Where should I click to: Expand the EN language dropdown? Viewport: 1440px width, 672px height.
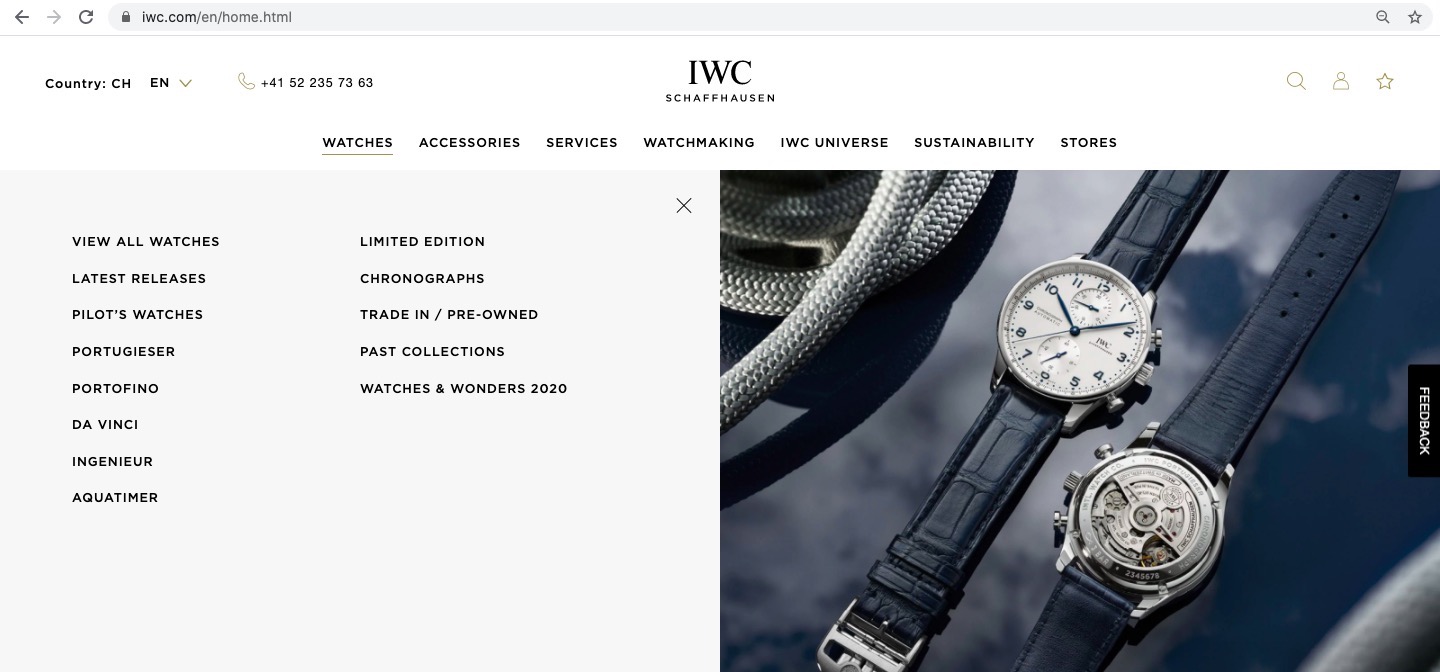pyautogui.click(x=171, y=83)
